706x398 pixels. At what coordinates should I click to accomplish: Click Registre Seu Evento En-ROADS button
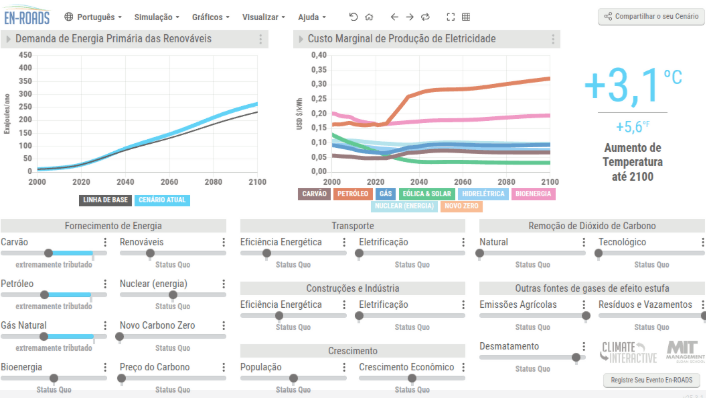coord(651,380)
